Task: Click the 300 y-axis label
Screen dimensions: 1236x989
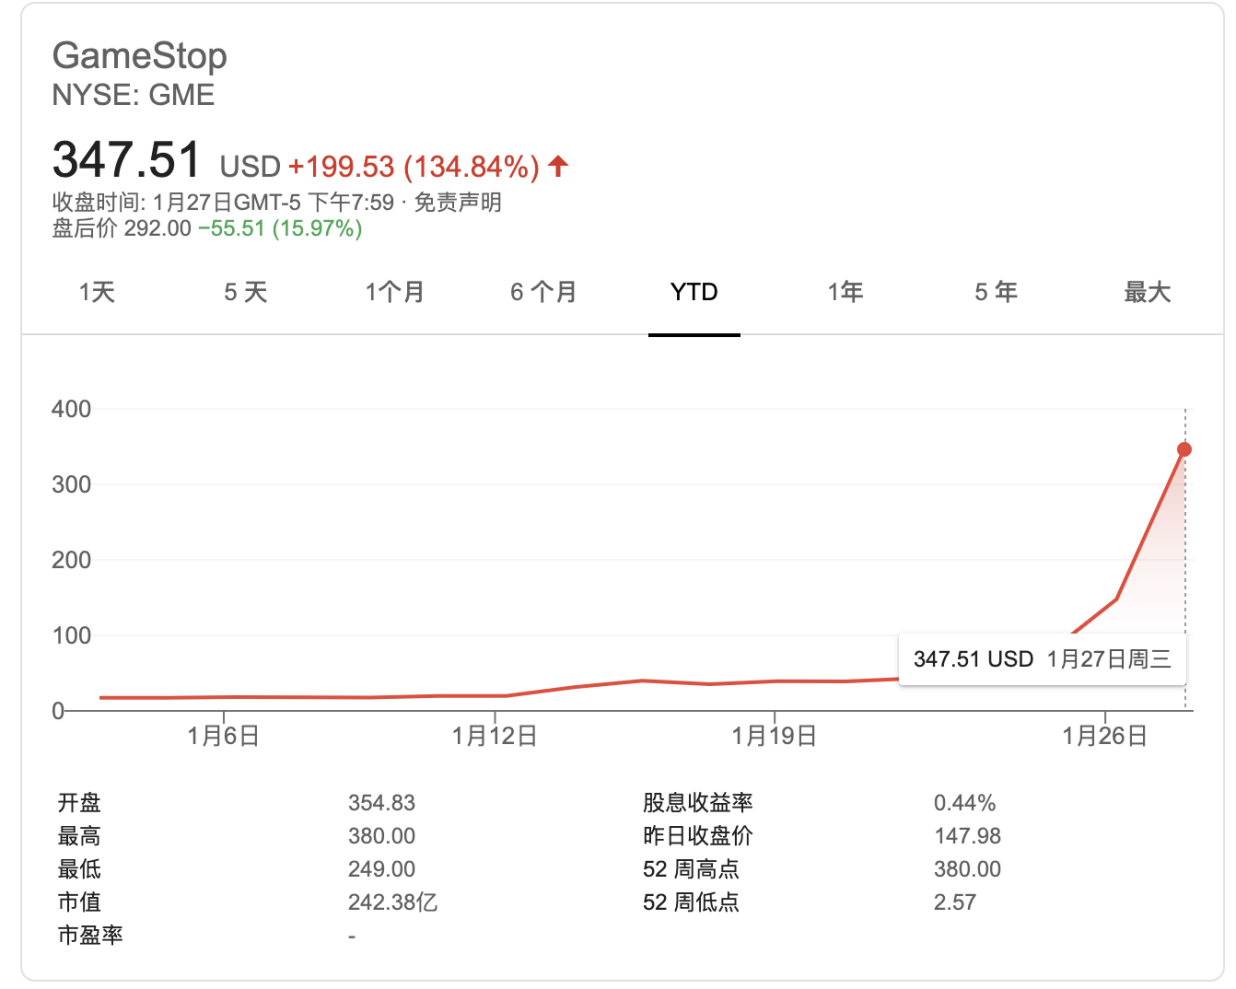Action: point(71,485)
